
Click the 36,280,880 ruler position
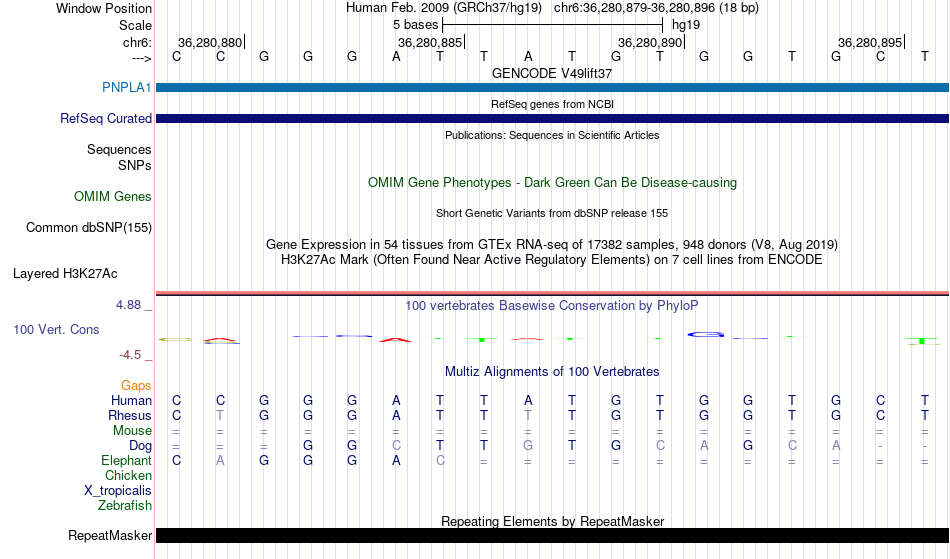click(210, 42)
